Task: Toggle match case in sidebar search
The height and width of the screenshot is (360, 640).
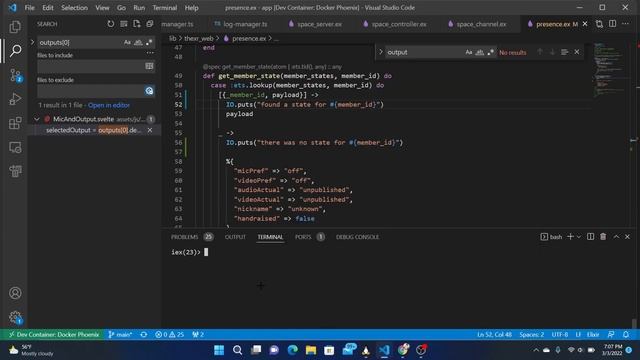Action: (x=127, y=42)
